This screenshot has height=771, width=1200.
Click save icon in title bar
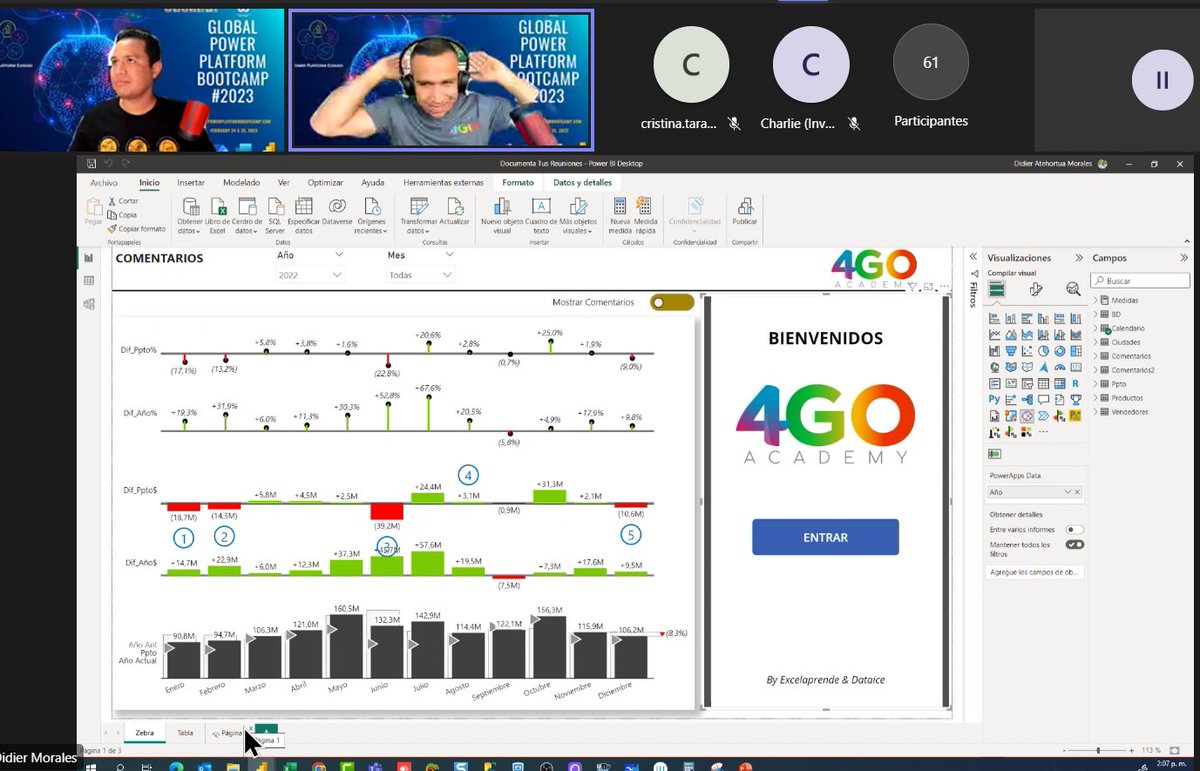(x=92, y=163)
